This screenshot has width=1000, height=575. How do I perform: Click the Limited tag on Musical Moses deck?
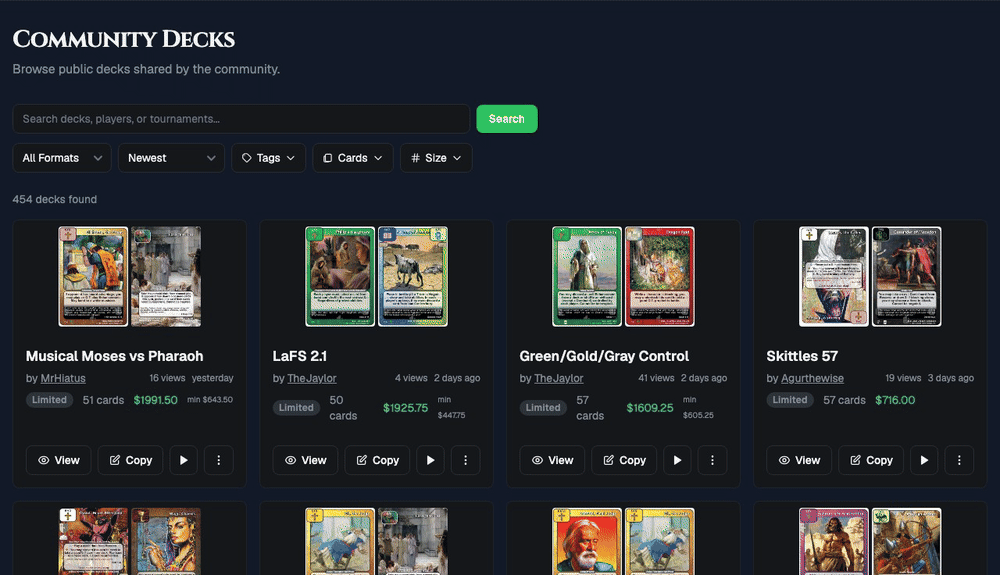[50, 400]
